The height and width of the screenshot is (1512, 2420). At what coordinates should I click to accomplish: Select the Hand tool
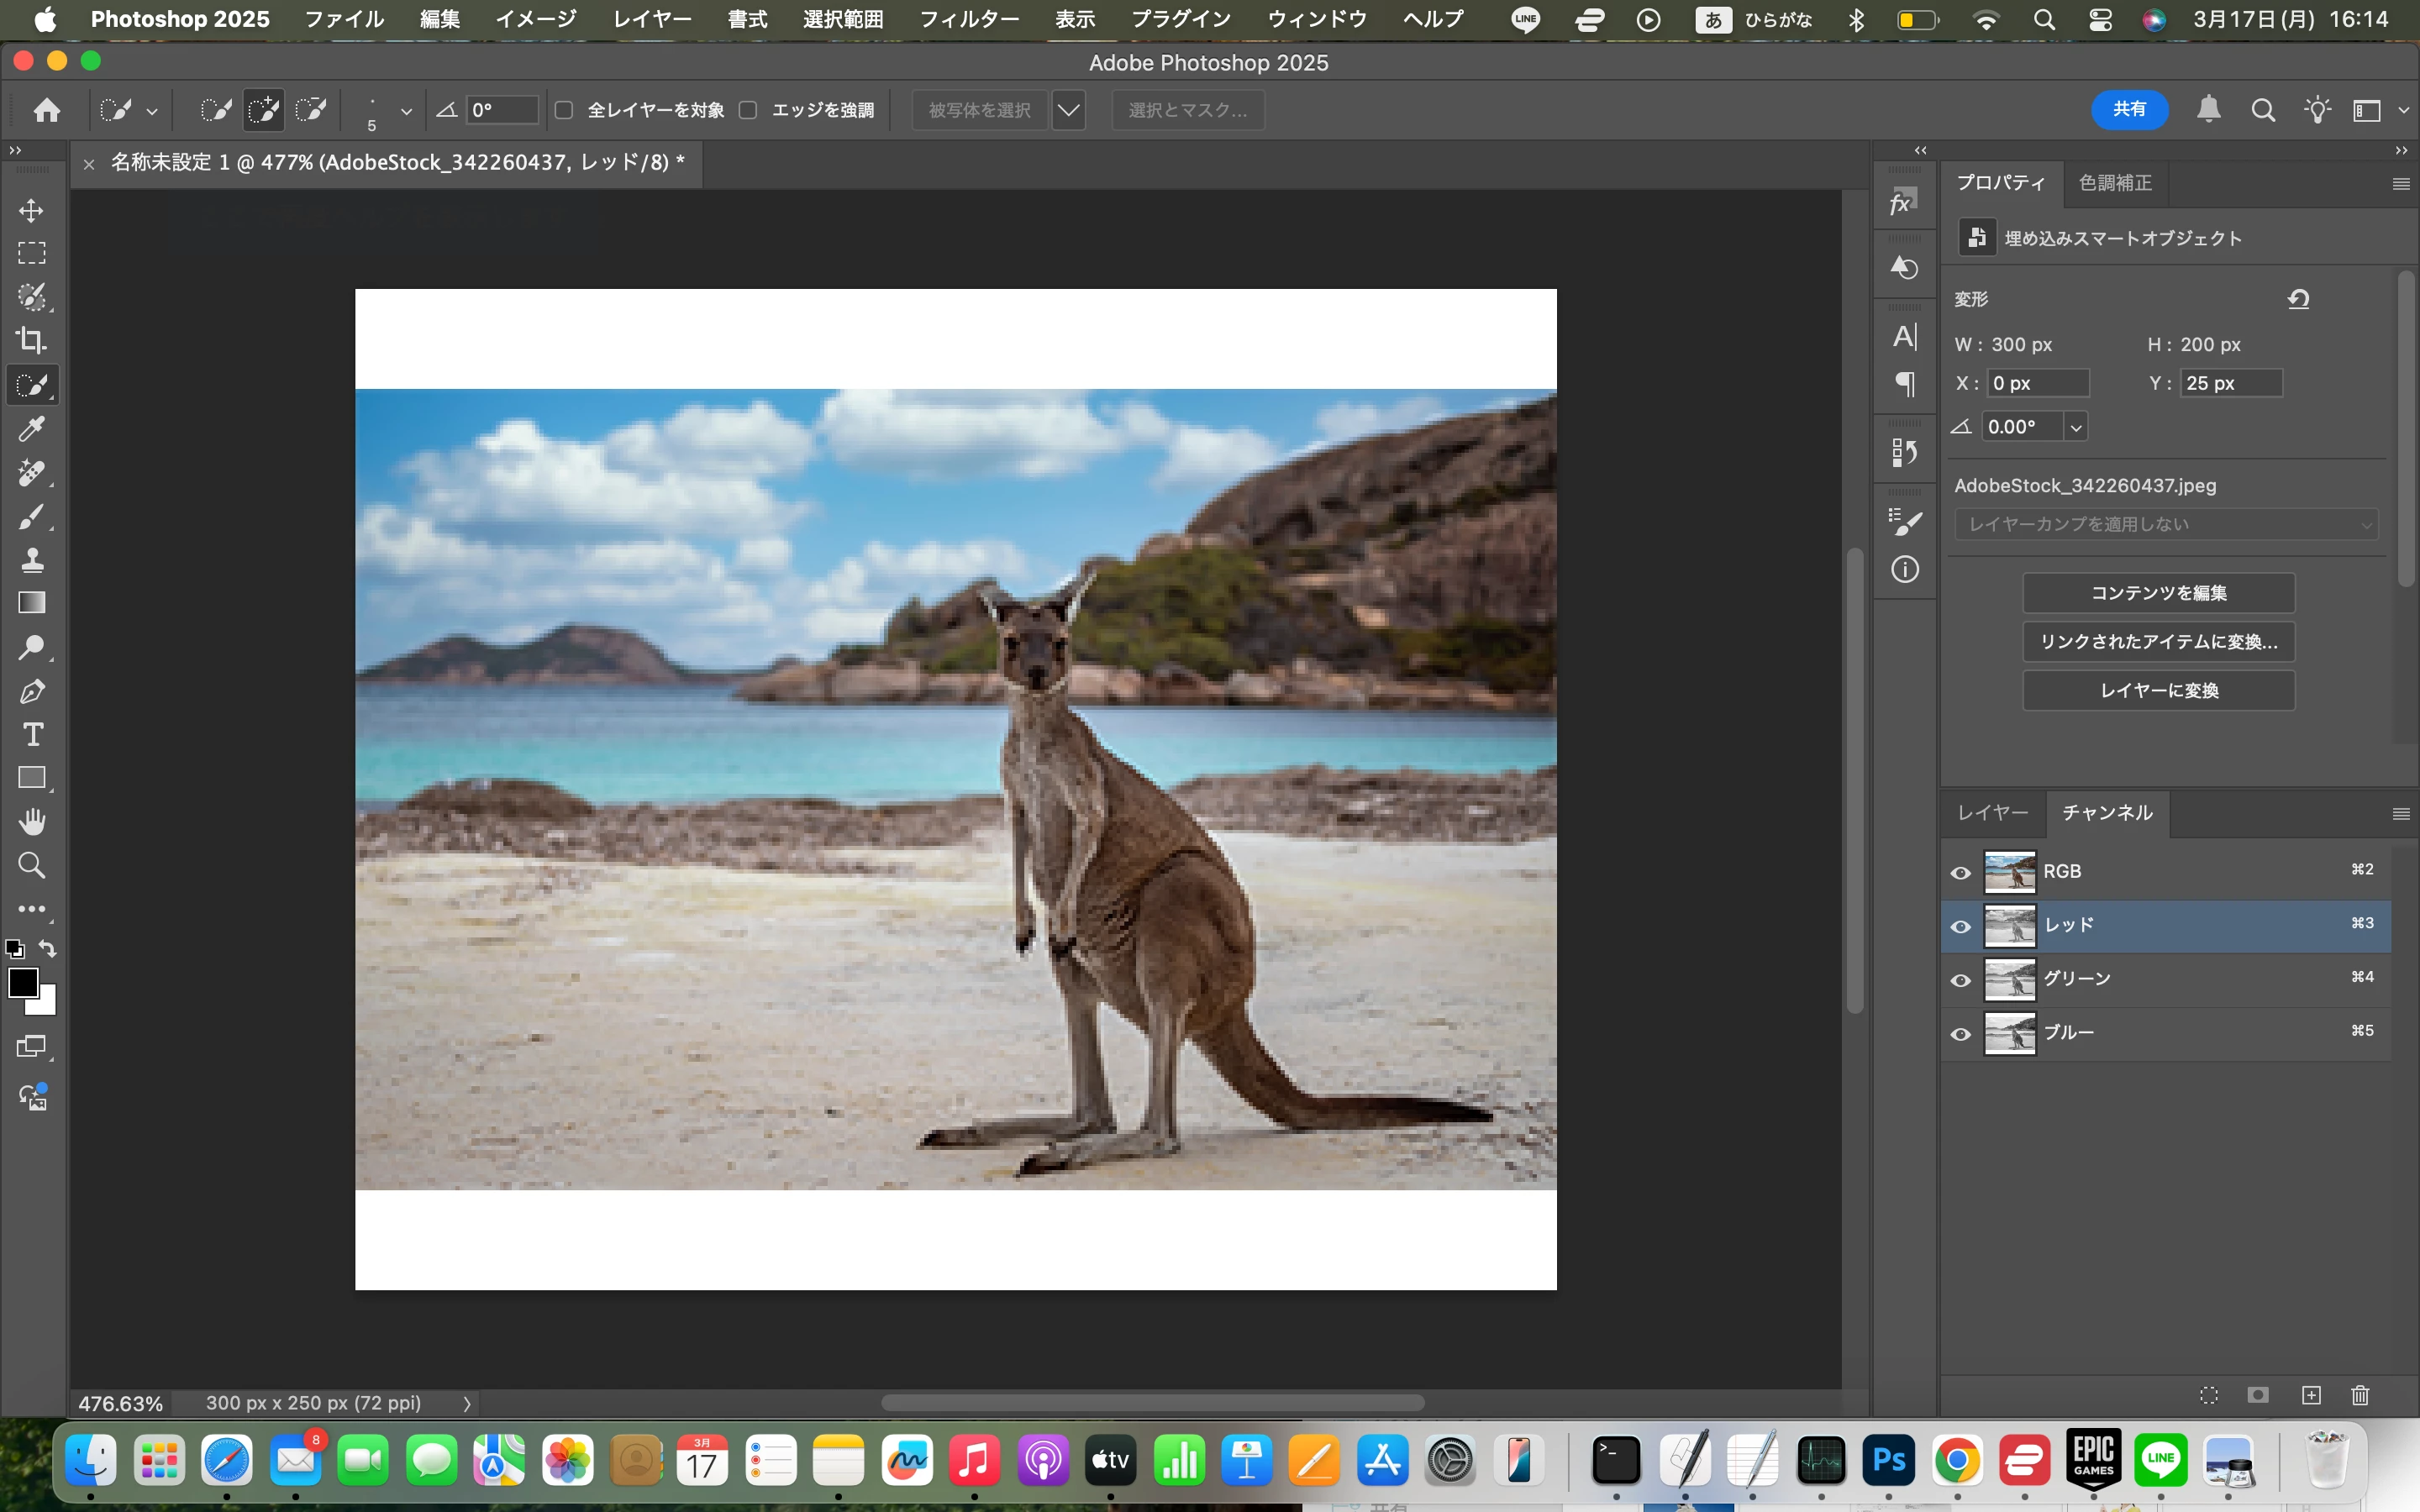pyautogui.click(x=32, y=821)
